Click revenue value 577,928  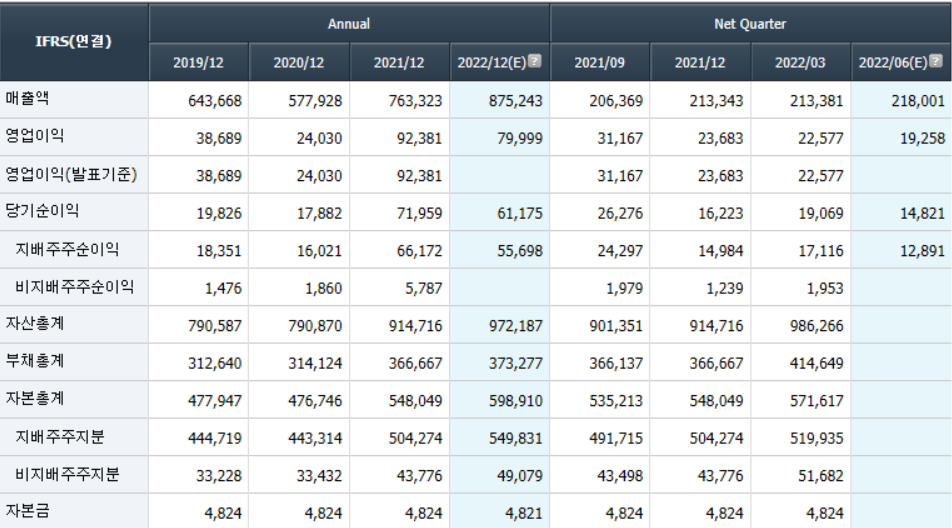[315, 101]
